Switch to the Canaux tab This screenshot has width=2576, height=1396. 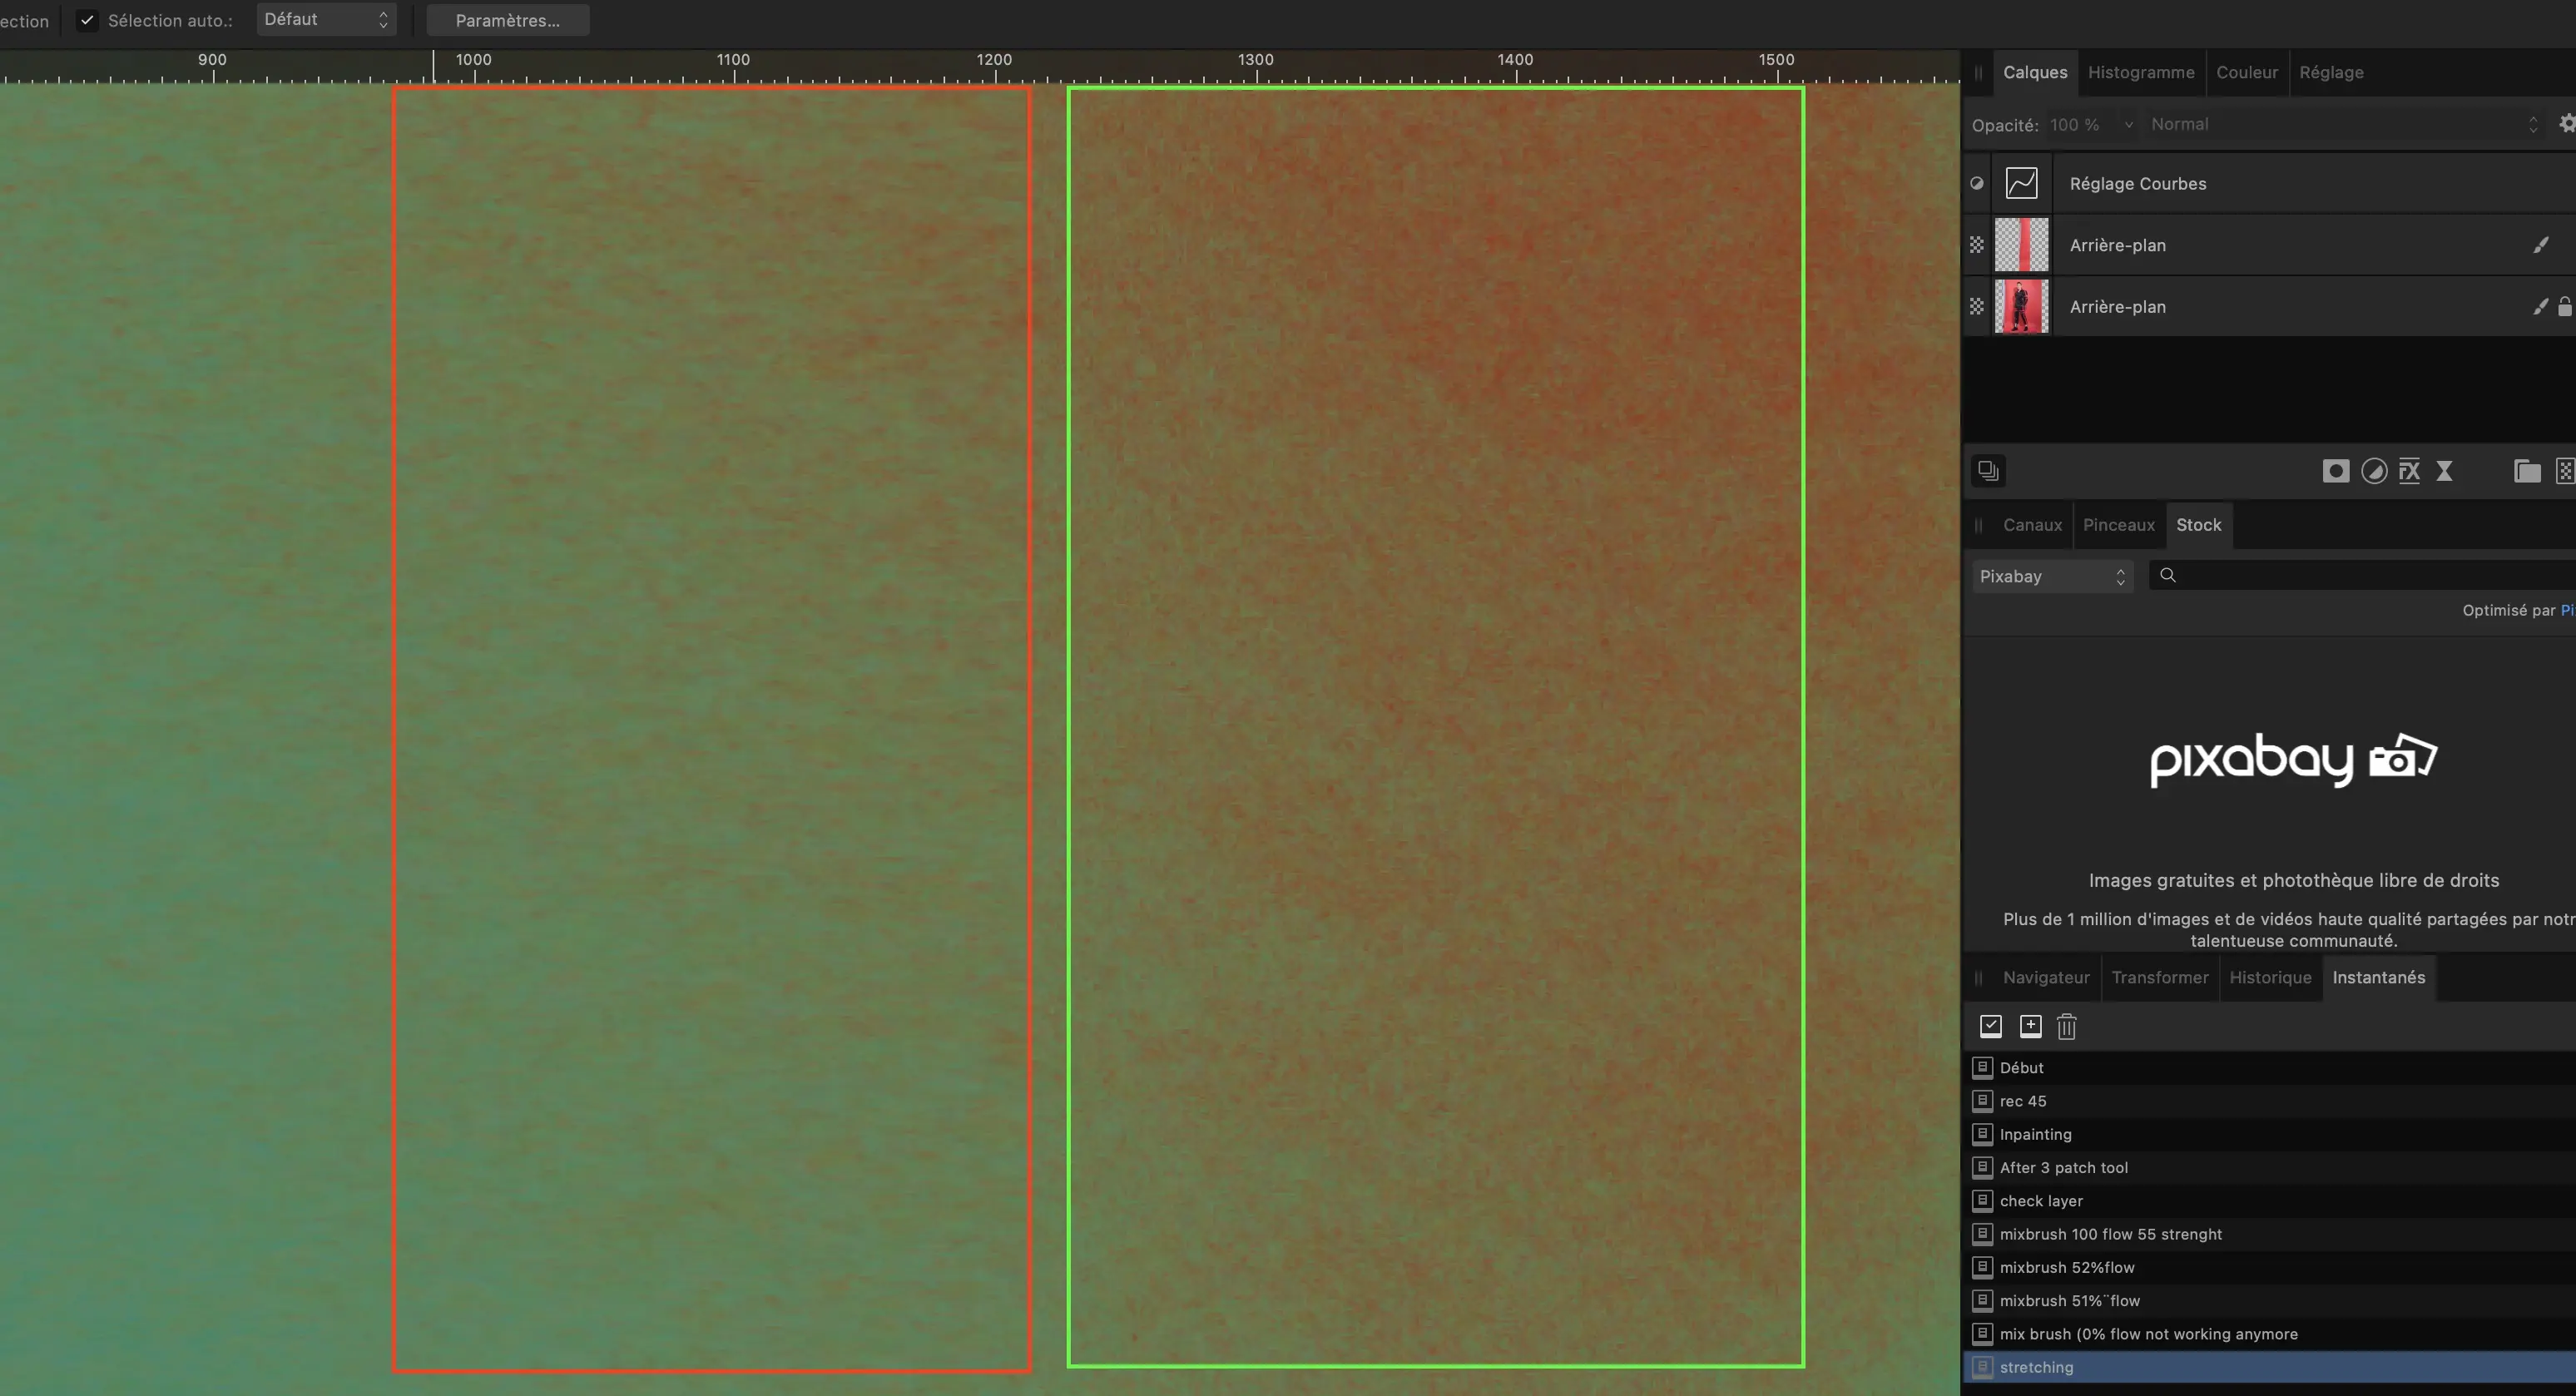2032,525
